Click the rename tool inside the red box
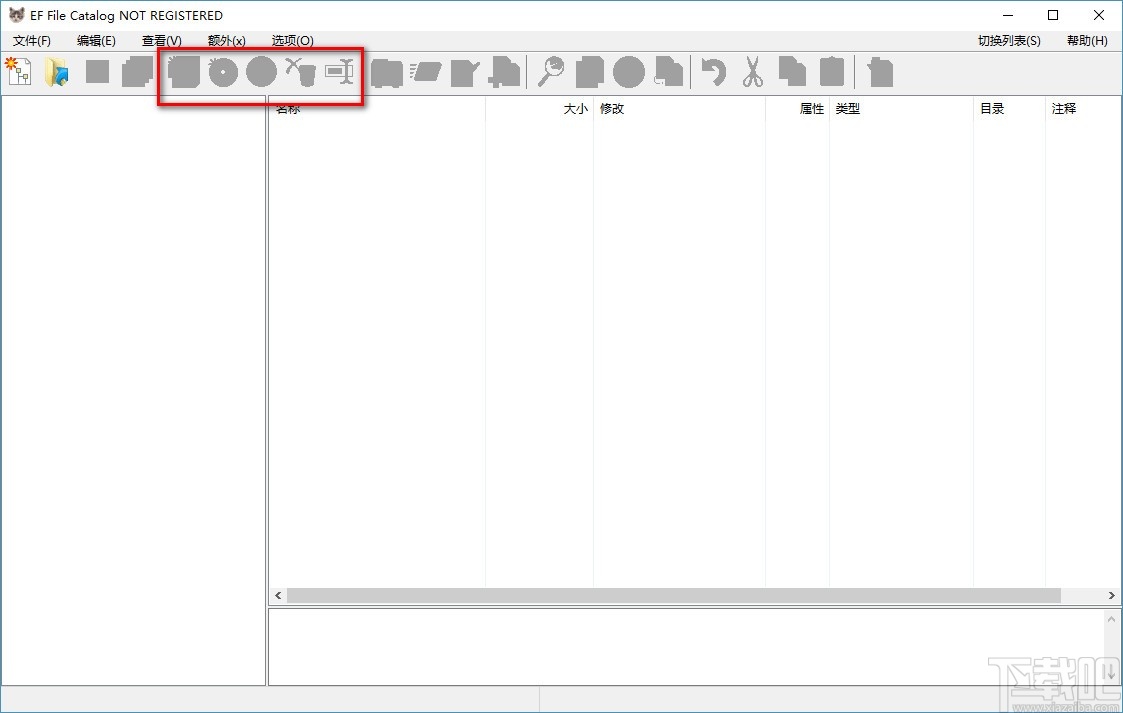The width and height of the screenshot is (1123, 713). (x=341, y=71)
